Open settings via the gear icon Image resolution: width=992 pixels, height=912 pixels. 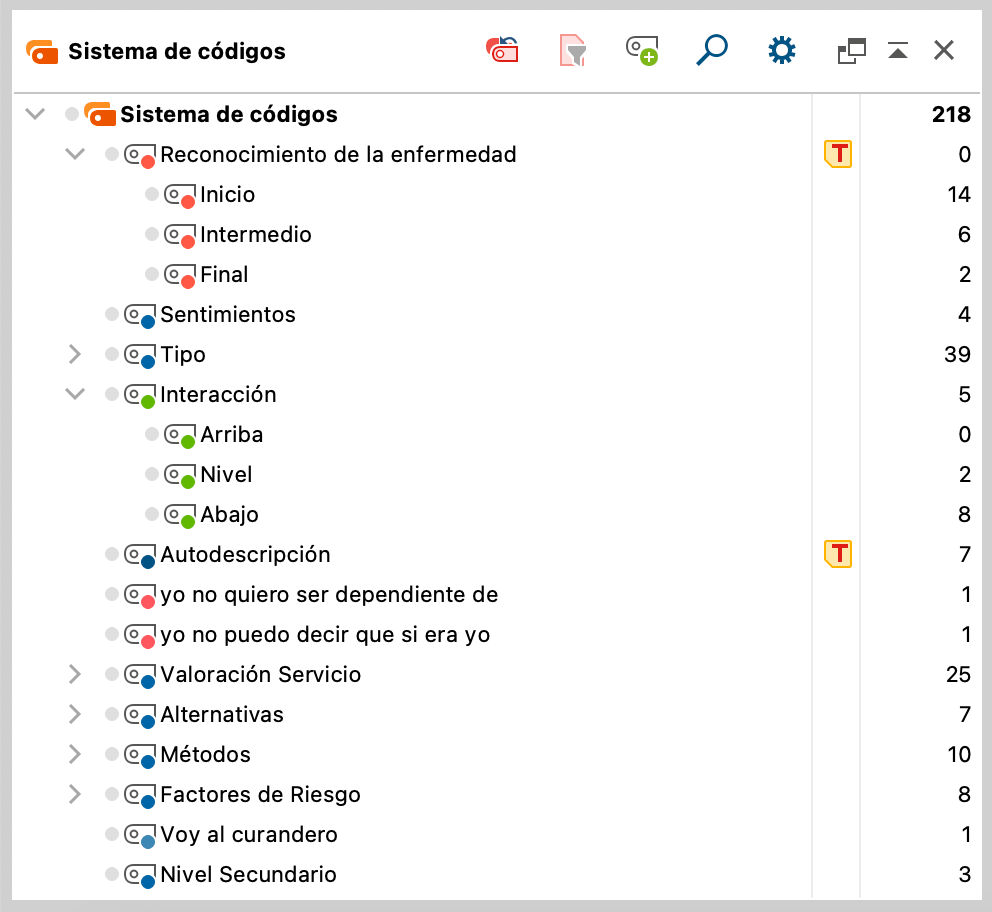click(x=781, y=50)
